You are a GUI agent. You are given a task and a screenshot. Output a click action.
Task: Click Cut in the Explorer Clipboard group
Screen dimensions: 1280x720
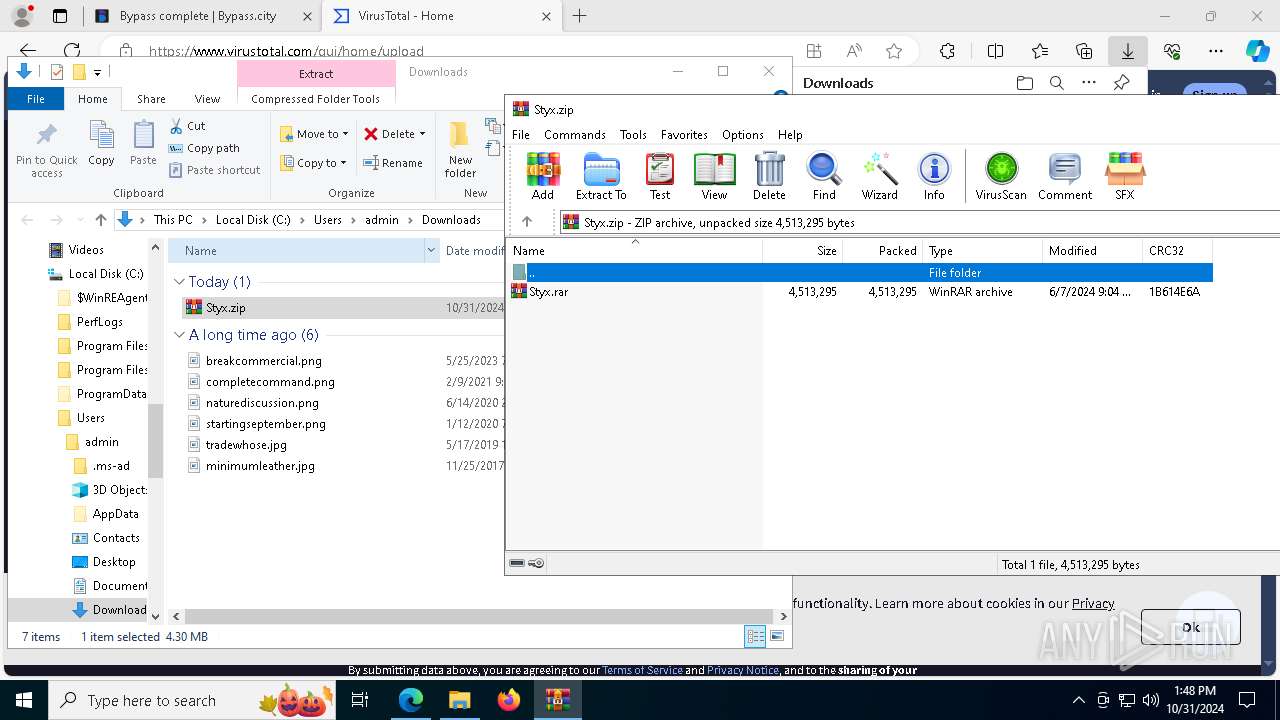tap(187, 126)
